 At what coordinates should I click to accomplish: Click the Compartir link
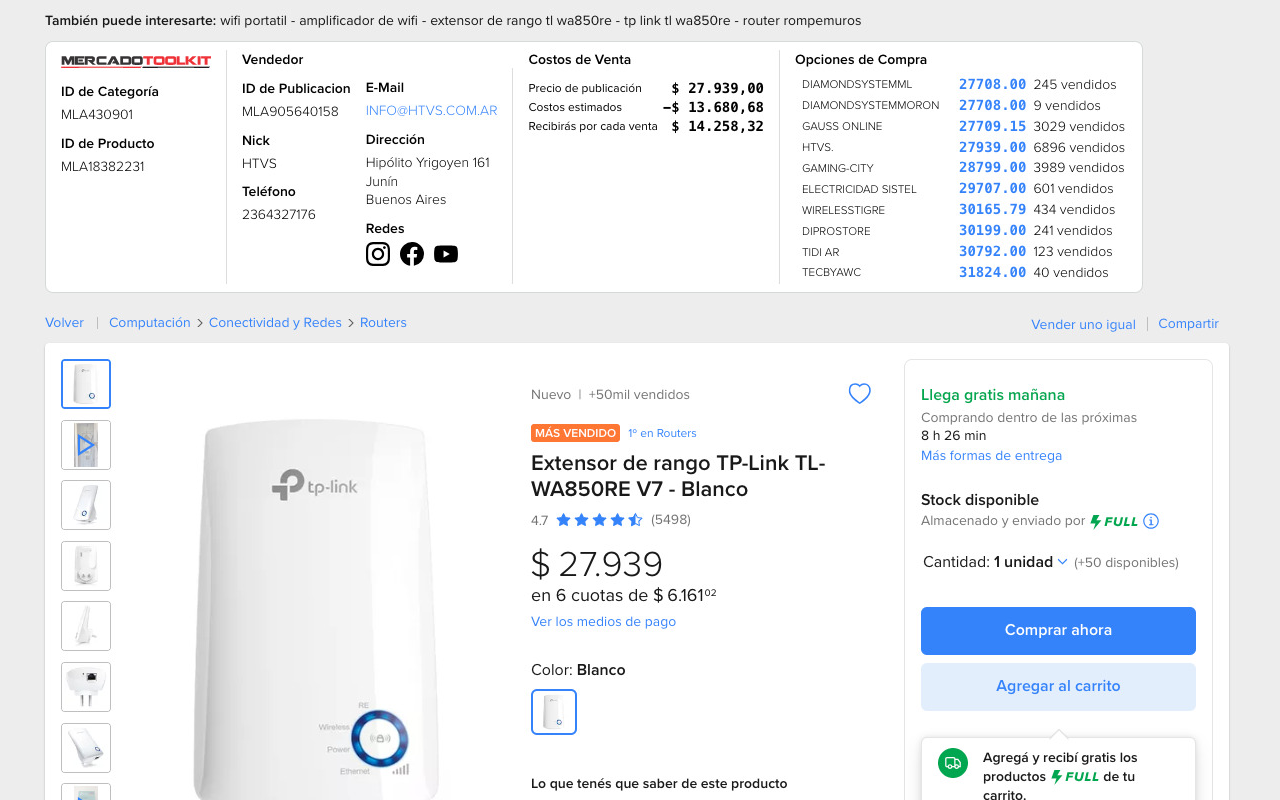(x=1188, y=324)
